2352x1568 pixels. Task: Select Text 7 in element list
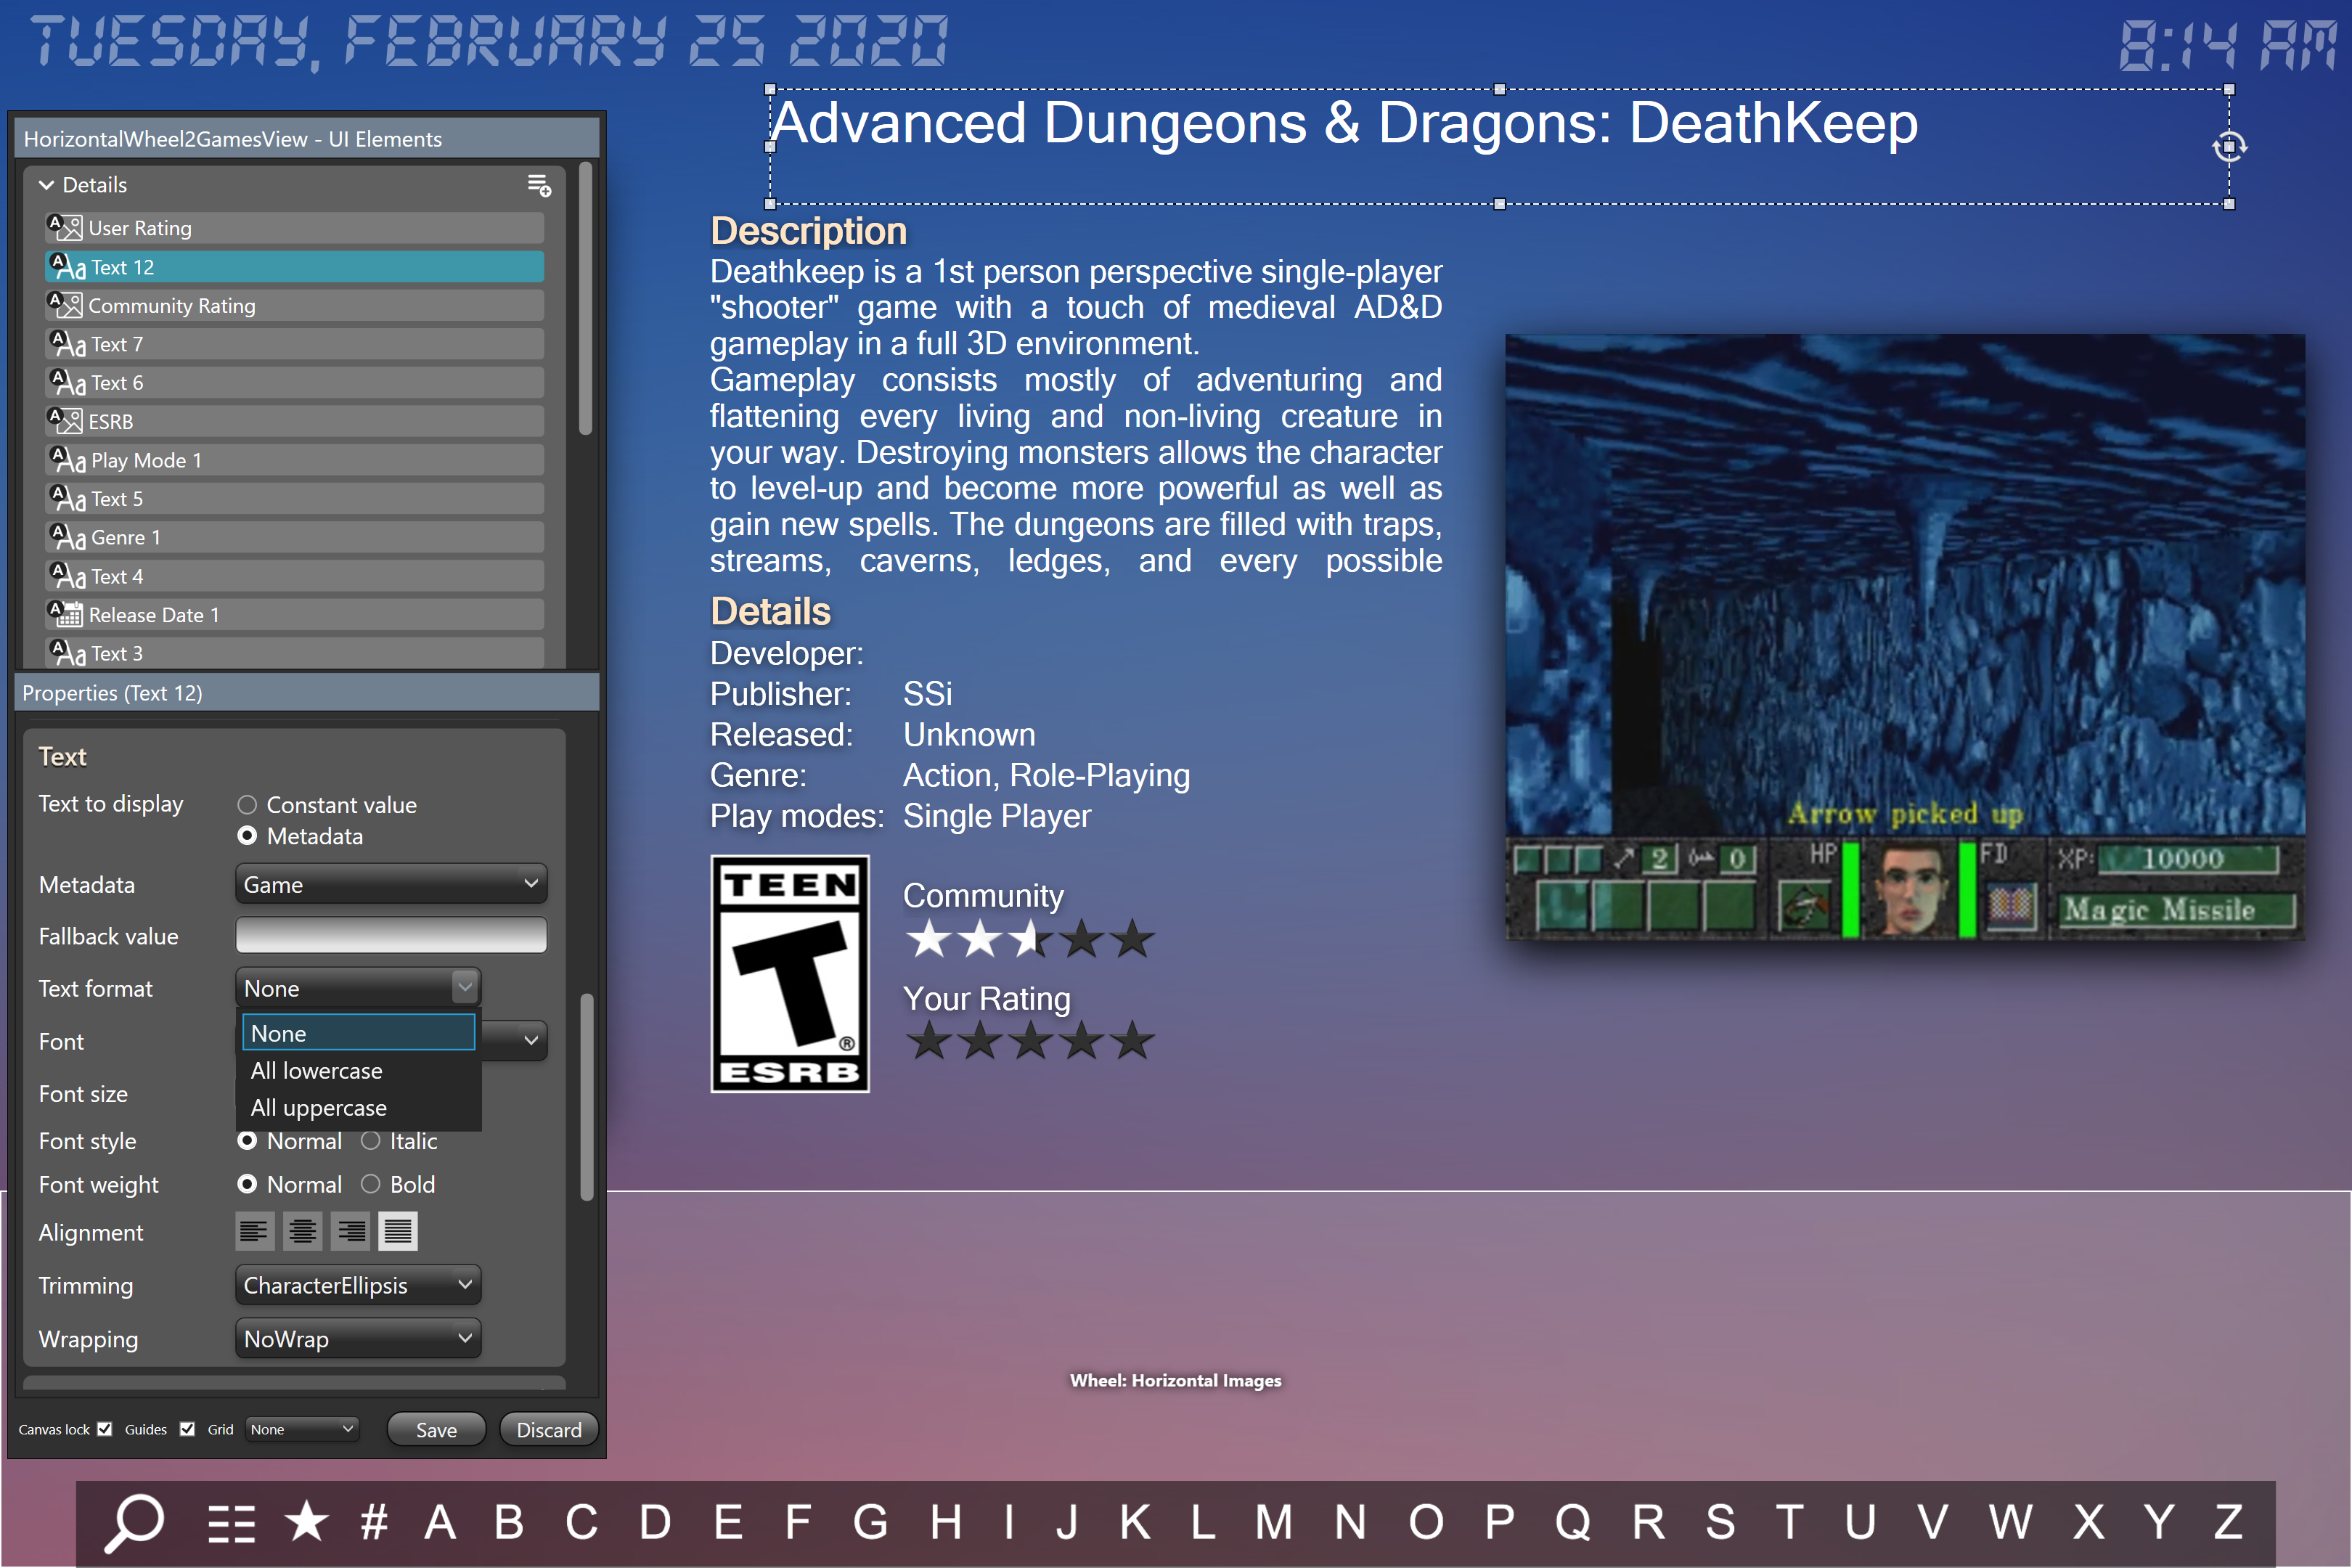tap(294, 344)
